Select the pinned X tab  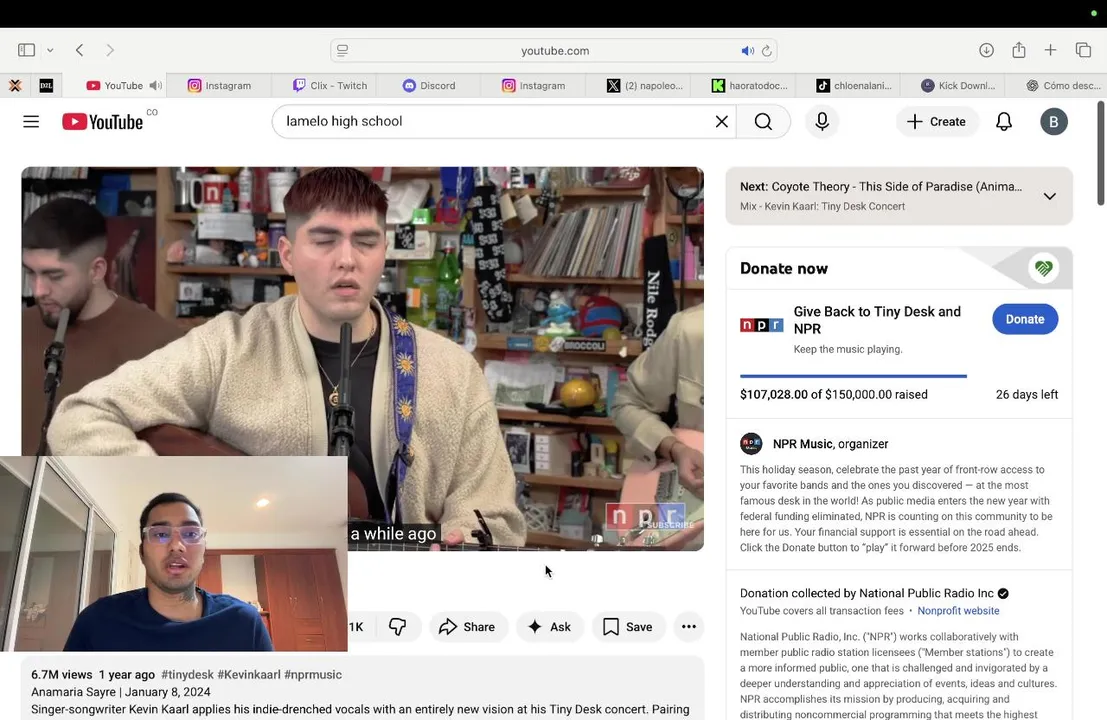[15, 85]
